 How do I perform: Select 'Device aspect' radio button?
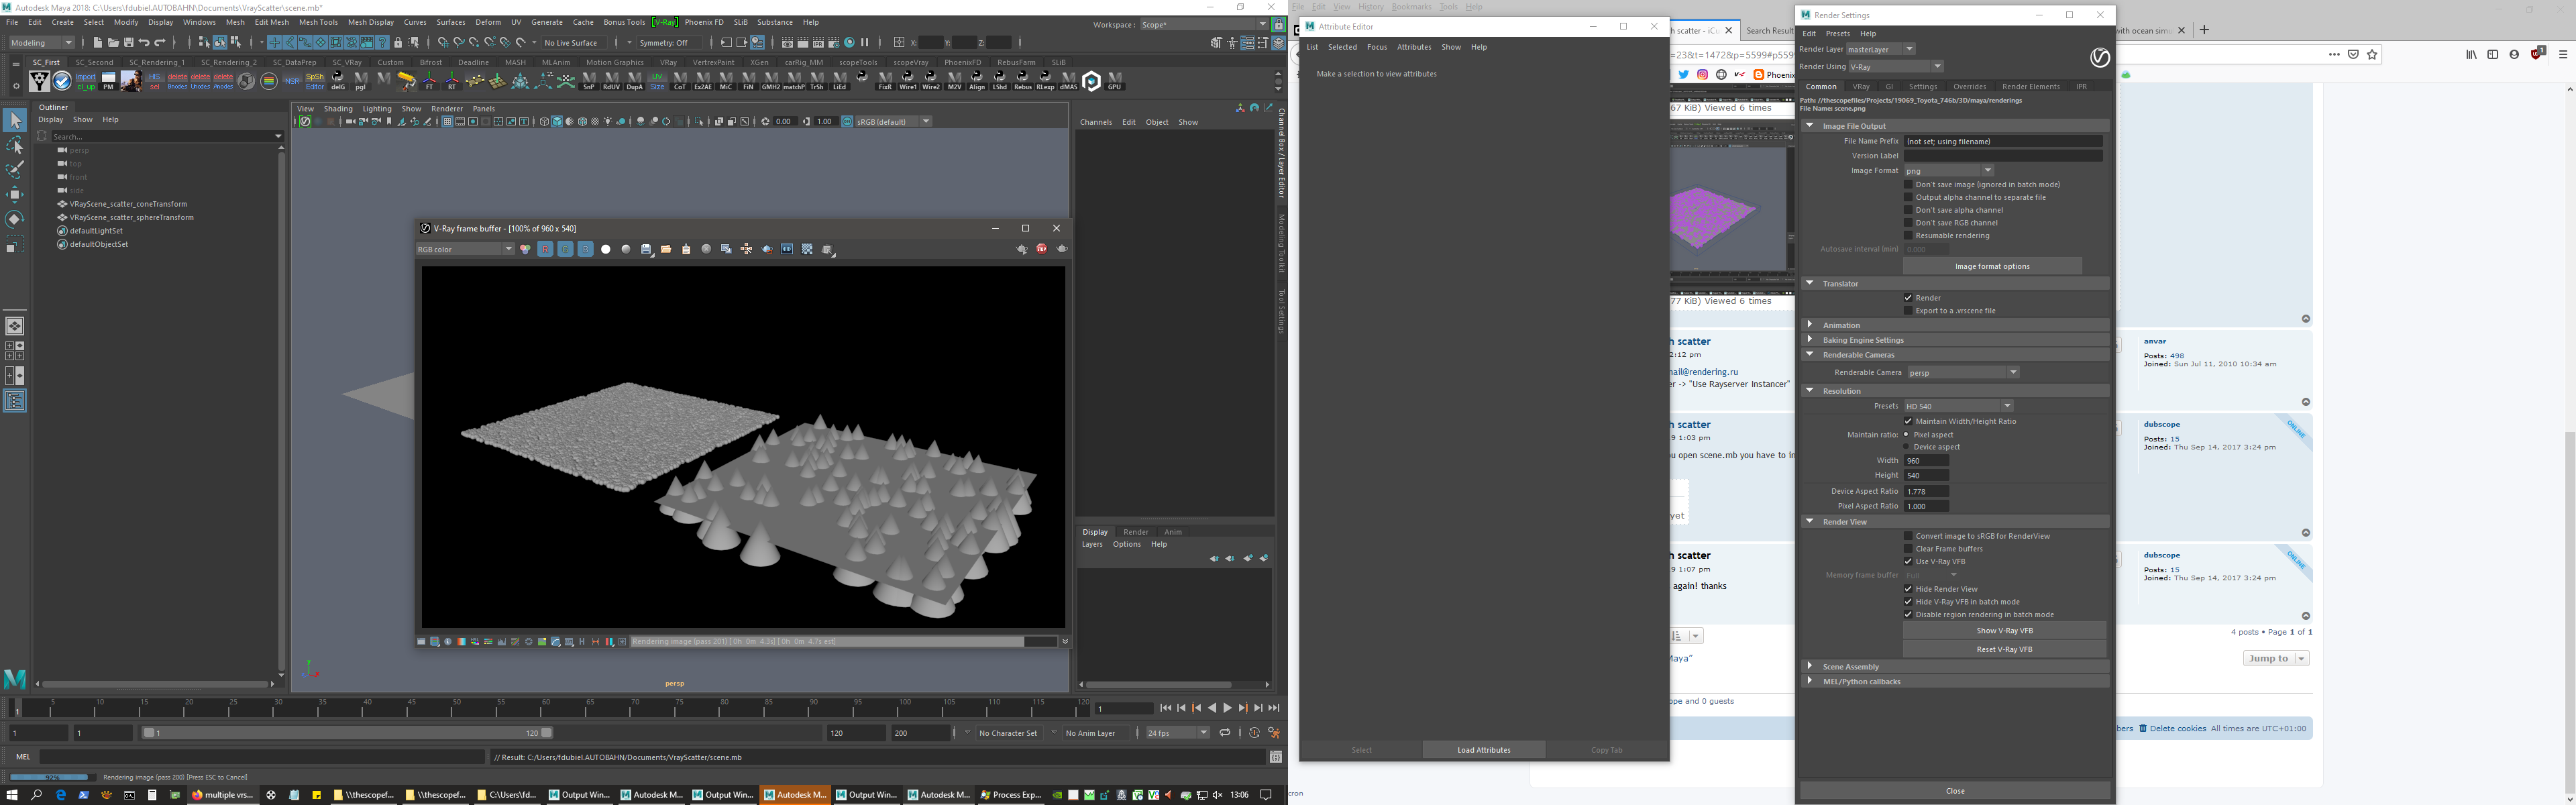pos(1907,447)
